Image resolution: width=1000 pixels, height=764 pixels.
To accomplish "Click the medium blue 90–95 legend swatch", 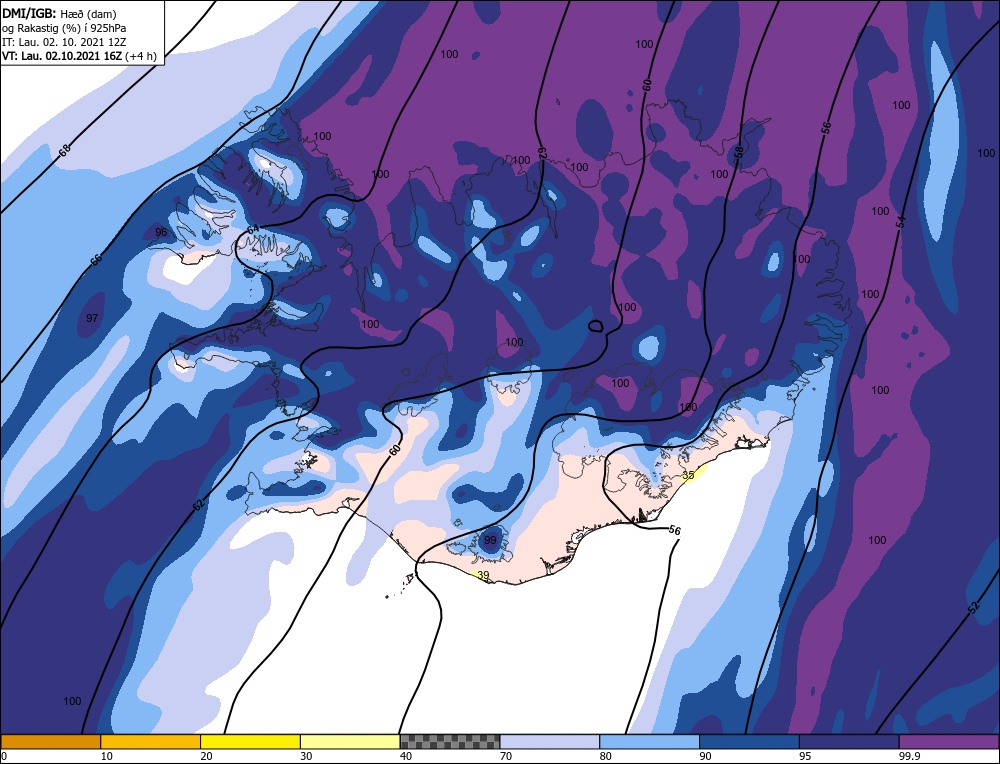I will coord(749,741).
